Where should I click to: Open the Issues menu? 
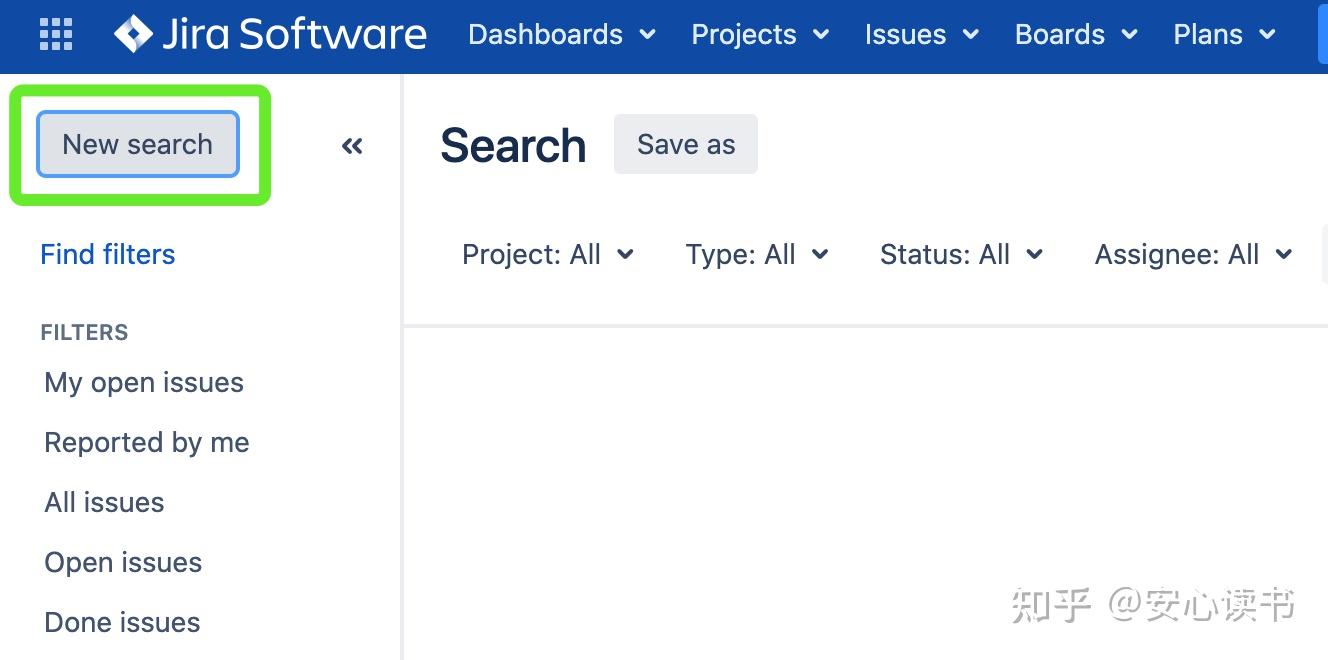point(921,34)
